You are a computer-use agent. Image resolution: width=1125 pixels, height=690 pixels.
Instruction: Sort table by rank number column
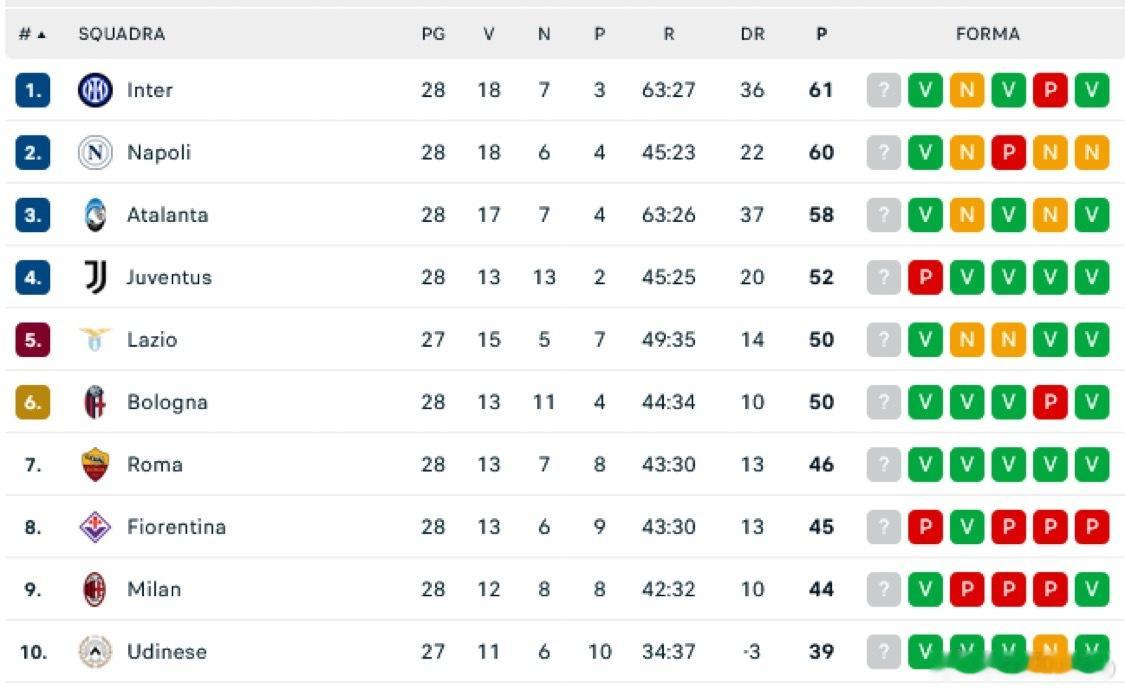32,34
